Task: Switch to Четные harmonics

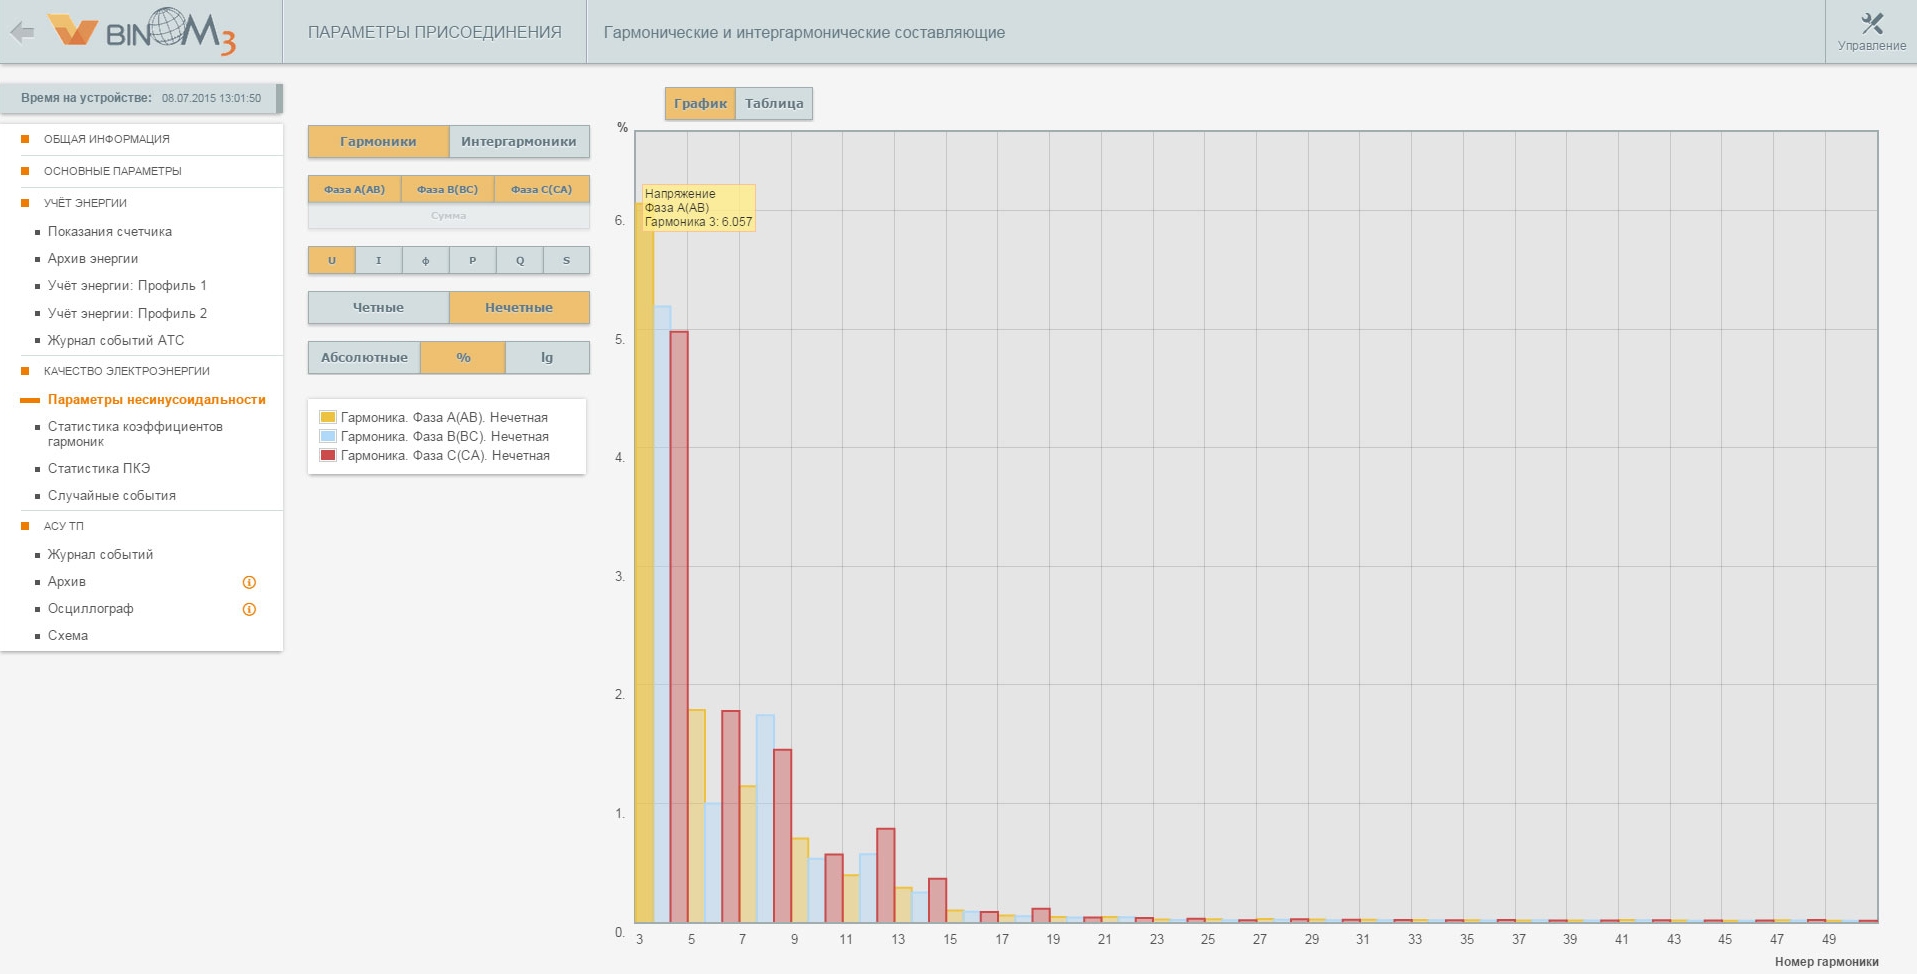Action: [378, 307]
